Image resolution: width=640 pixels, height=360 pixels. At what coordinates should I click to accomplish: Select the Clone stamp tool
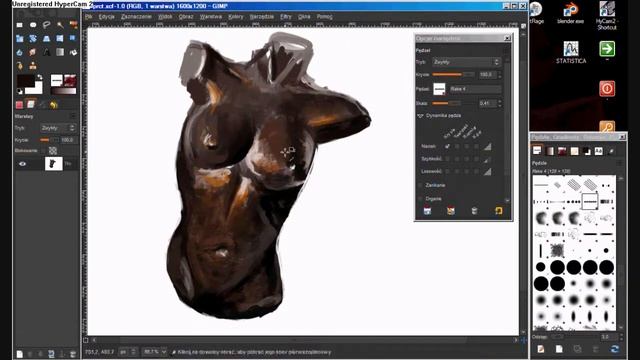(33, 65)
